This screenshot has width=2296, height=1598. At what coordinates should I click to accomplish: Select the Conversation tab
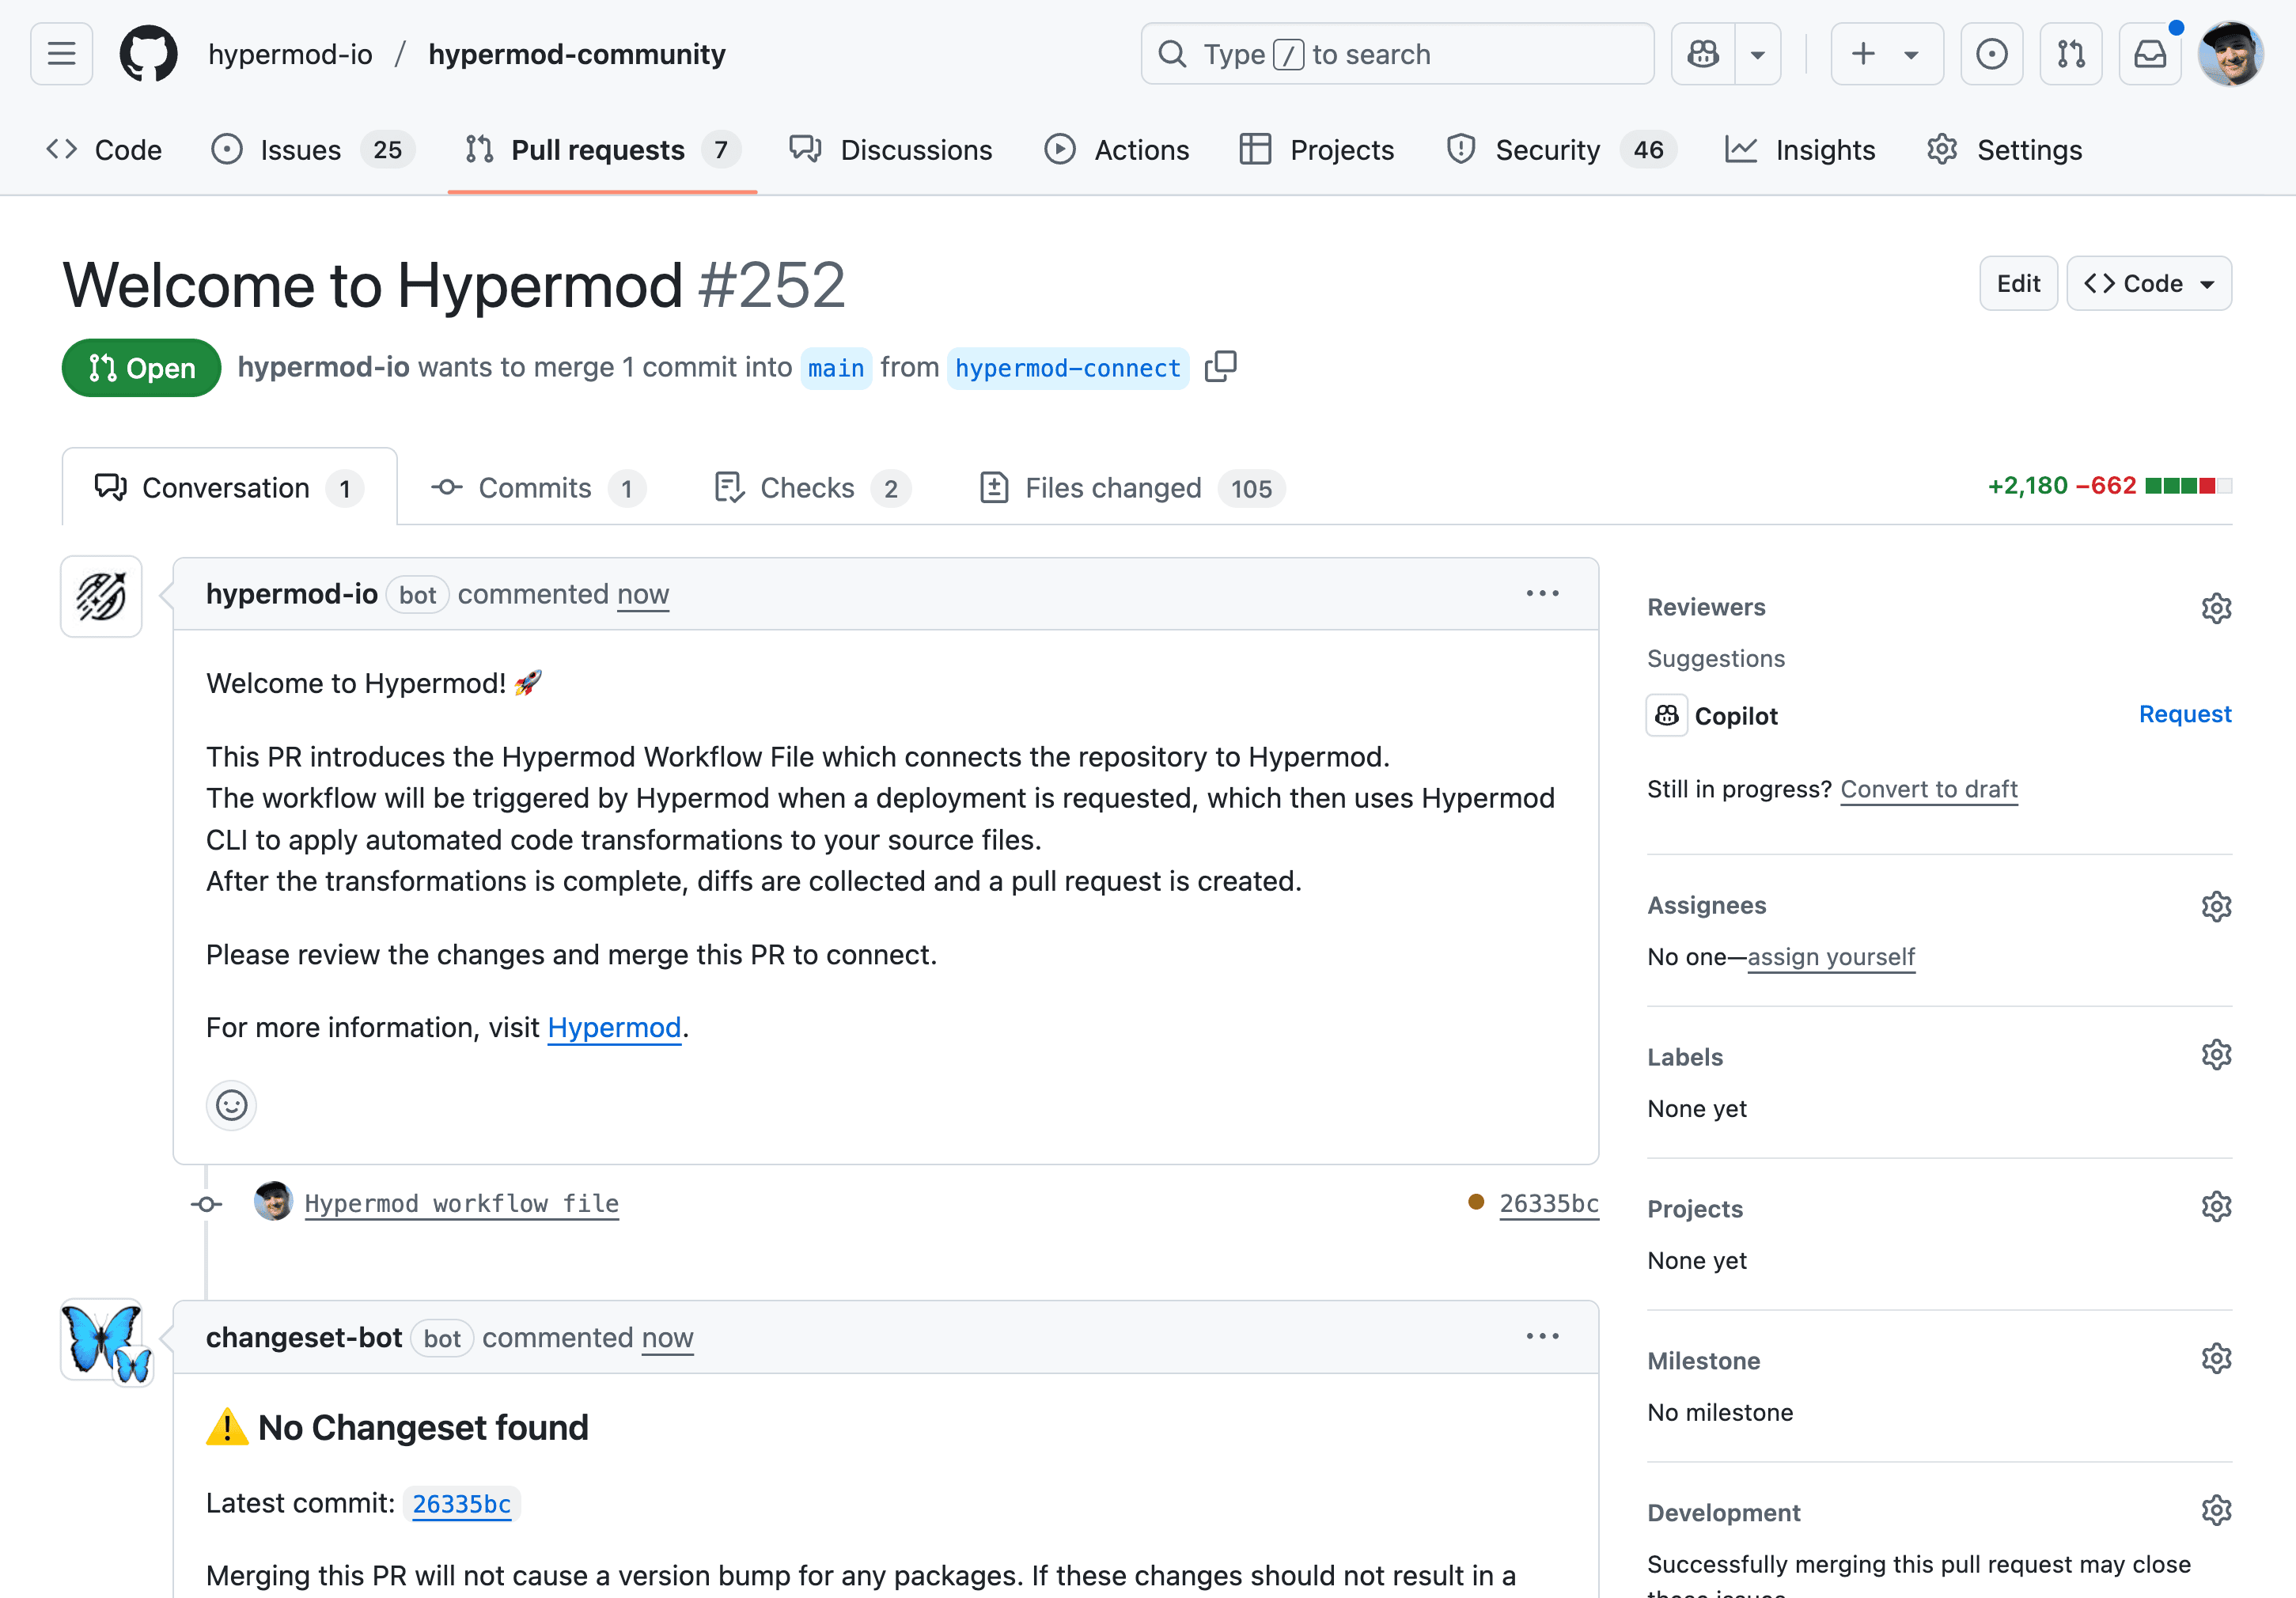[229, 487]
